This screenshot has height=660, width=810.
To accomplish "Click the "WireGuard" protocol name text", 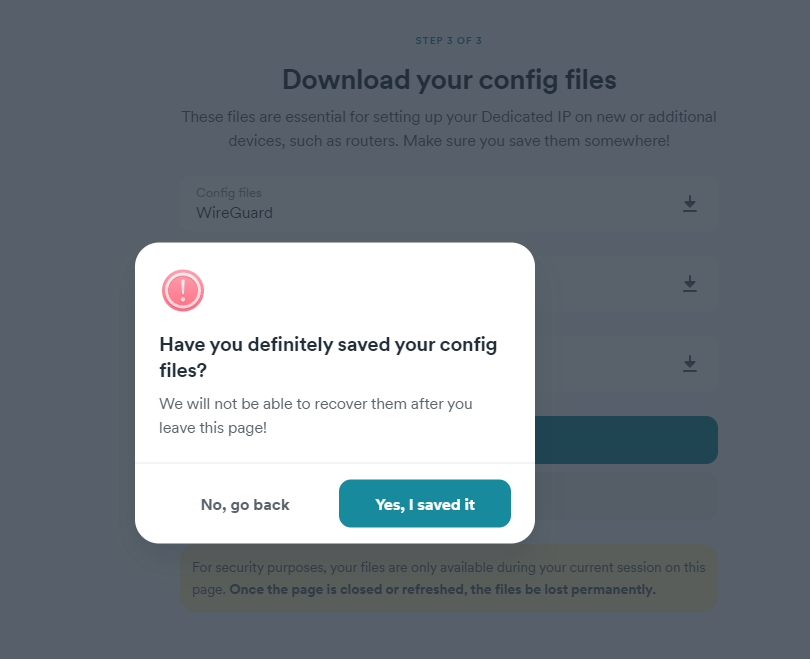I will (234, 213).
